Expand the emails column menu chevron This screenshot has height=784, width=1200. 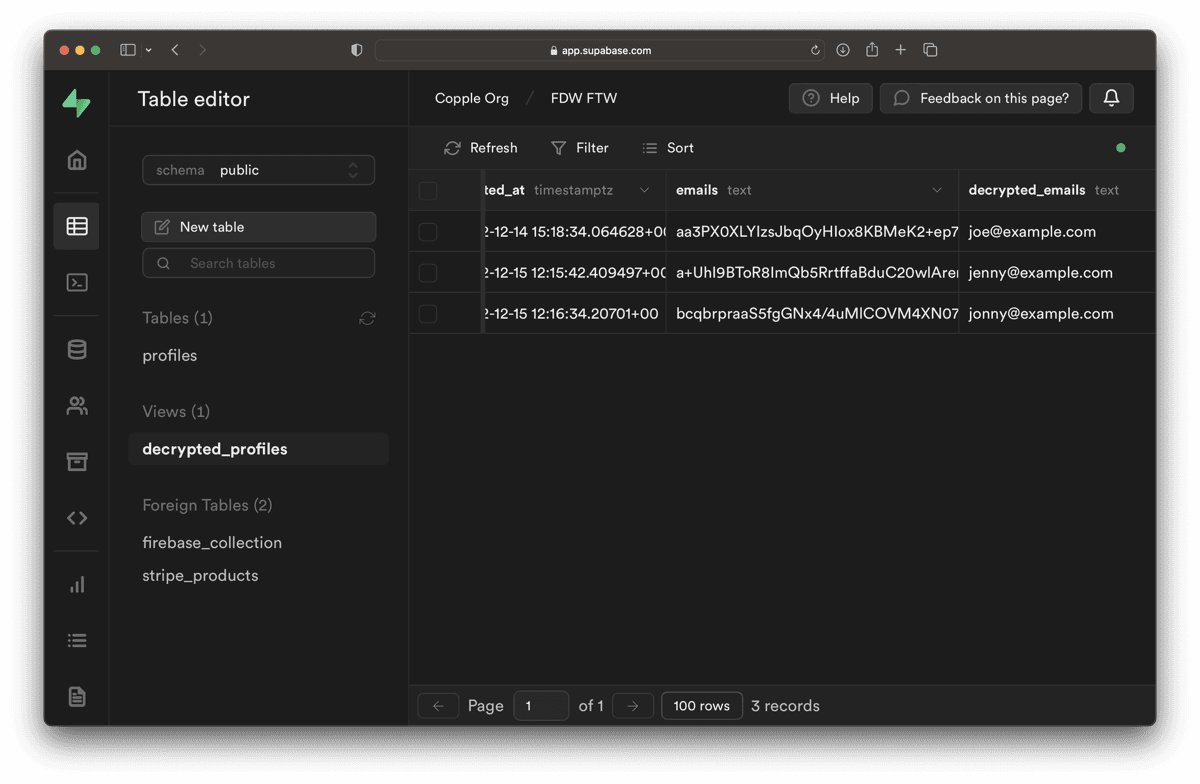click(x=937, y=190)
